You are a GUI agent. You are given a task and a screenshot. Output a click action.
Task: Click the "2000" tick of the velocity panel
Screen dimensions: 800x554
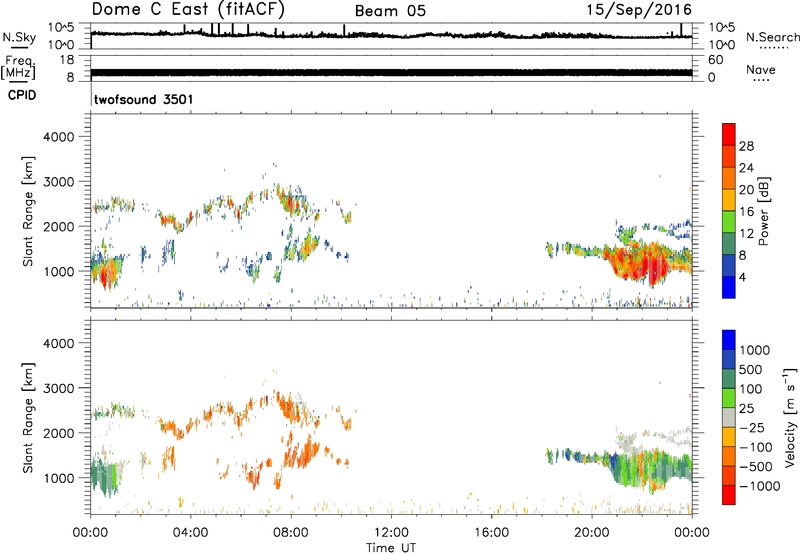point(59,433)
